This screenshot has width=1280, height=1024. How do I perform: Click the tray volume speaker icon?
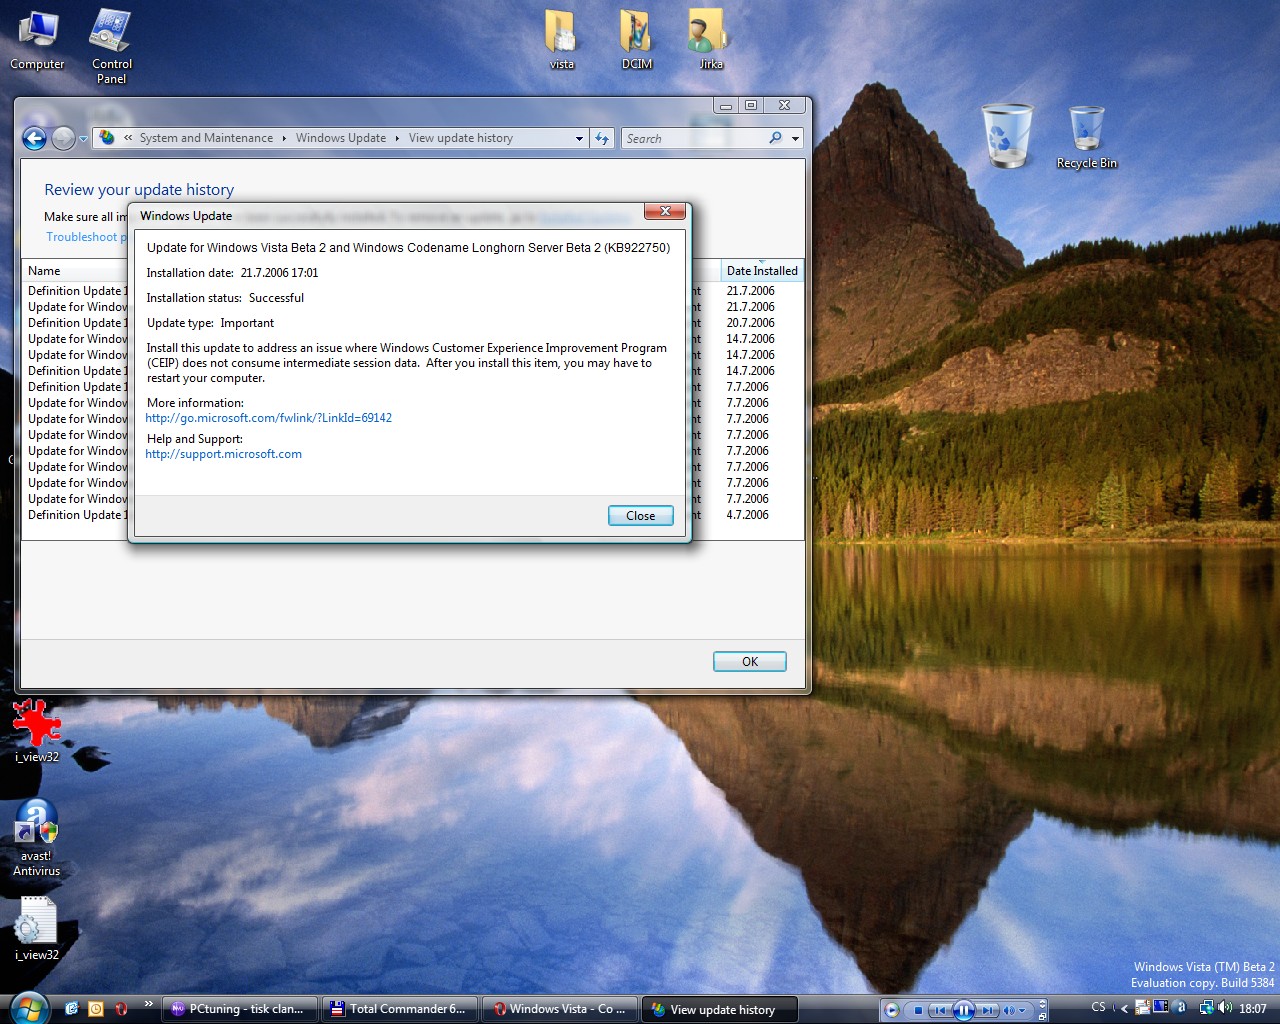1225,1008
